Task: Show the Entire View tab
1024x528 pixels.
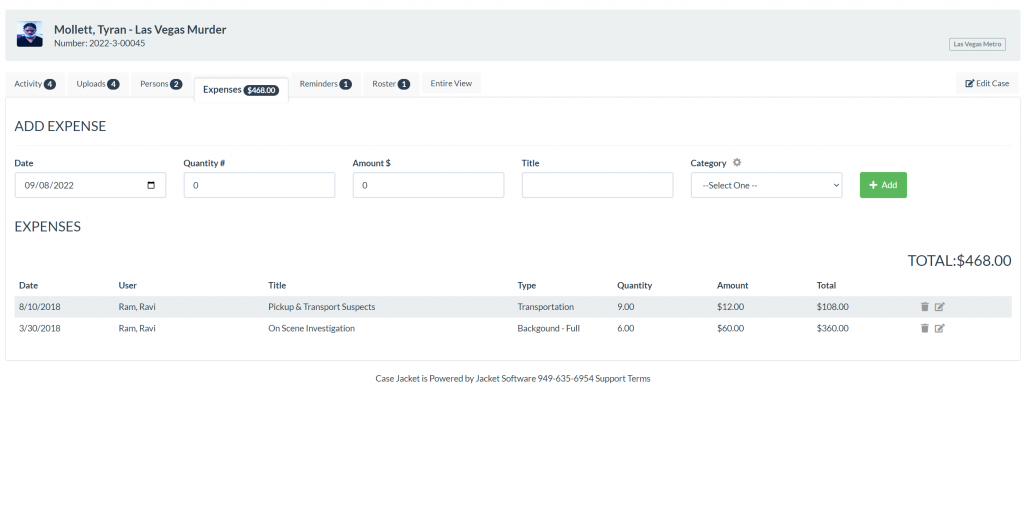Action: [x=451, y=83]
